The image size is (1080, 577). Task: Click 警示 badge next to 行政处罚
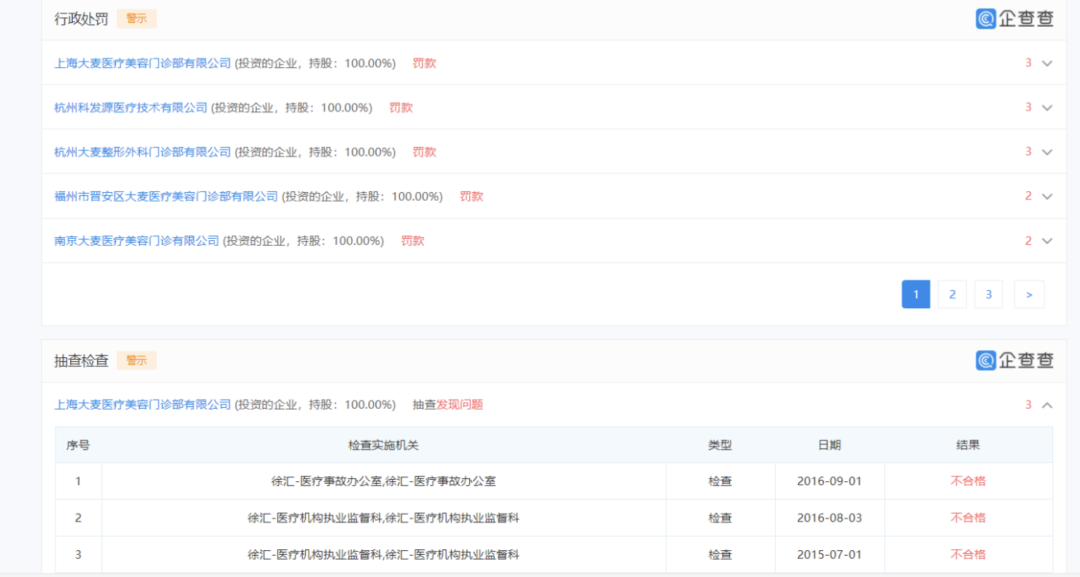tap(136, 19)
